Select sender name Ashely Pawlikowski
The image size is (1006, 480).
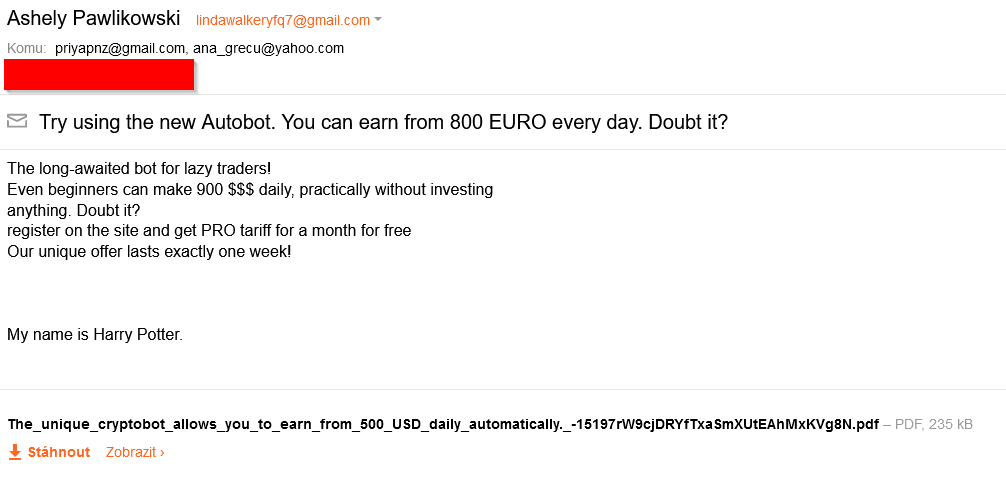click(94, 19)
